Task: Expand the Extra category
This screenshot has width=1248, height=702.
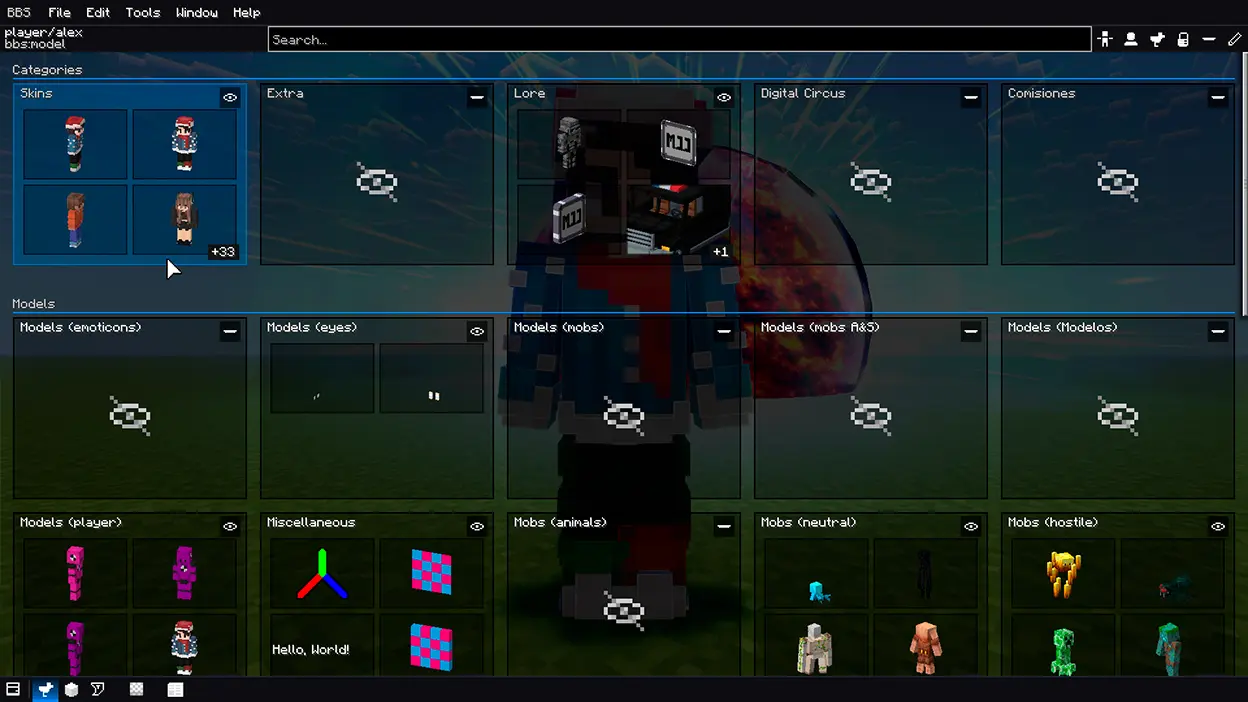Action: point(477,97)
